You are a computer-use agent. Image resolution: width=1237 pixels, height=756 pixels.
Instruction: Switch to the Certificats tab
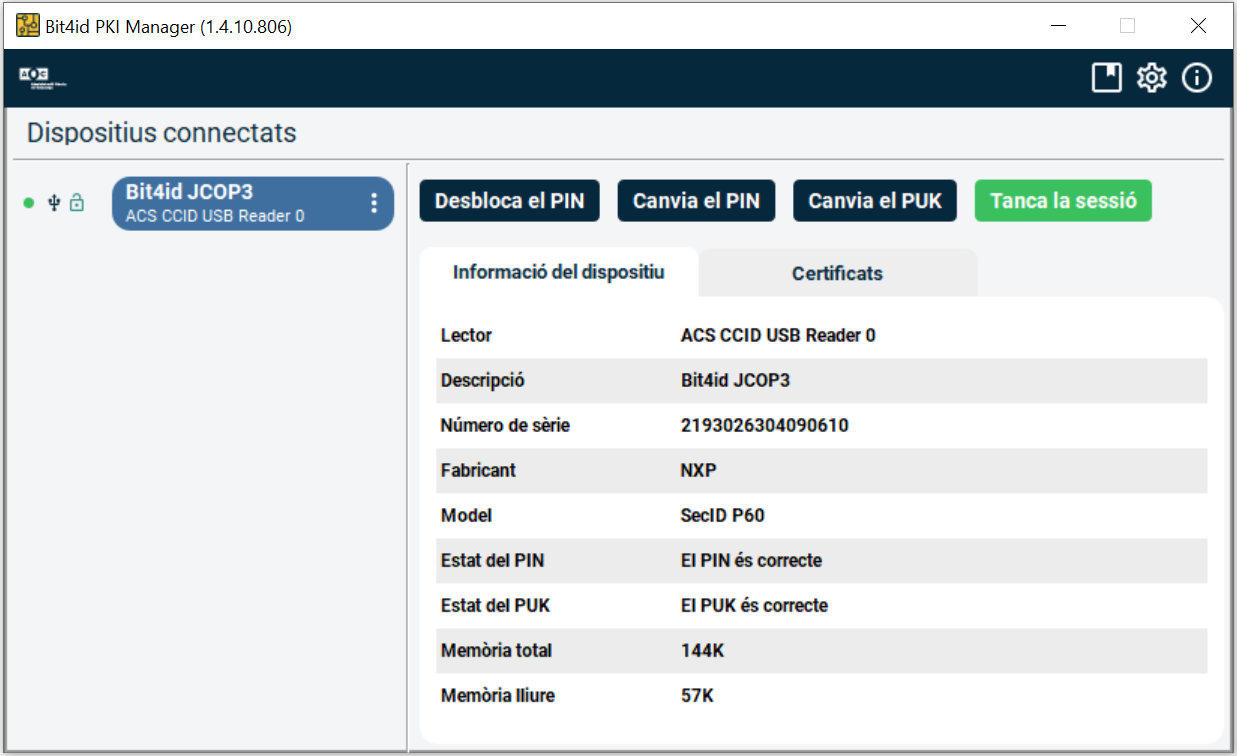837,273
